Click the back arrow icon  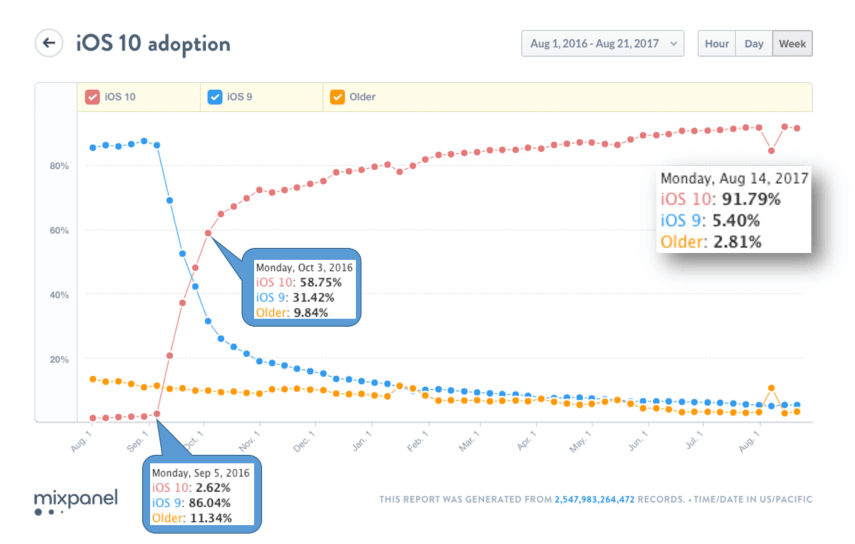click(48, 43)
